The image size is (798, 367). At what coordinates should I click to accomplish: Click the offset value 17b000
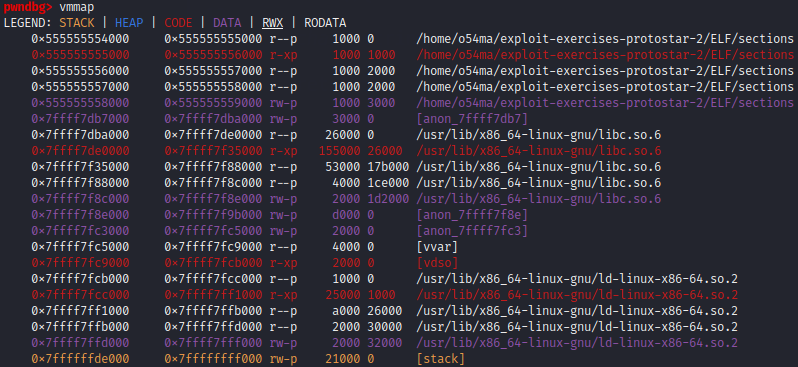pyautogui.click(x=388, y=167)
